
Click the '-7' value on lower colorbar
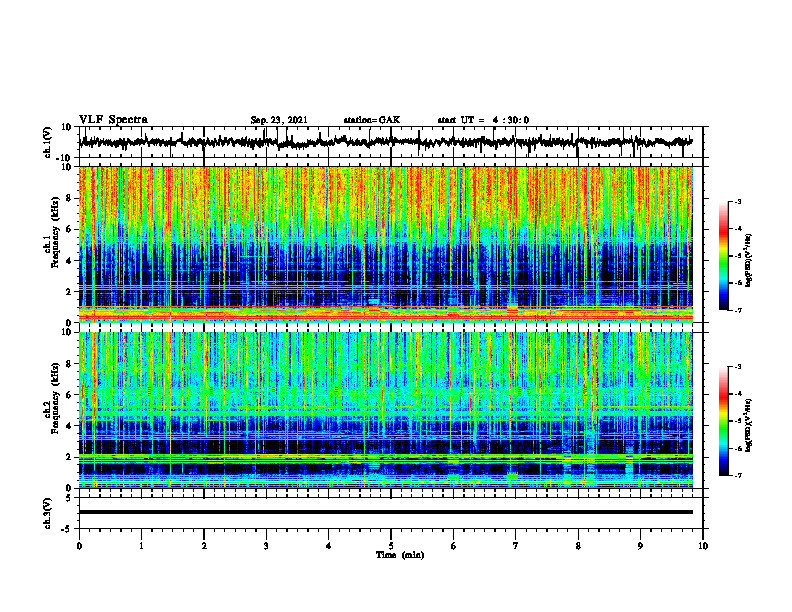[x=738, y=475]
